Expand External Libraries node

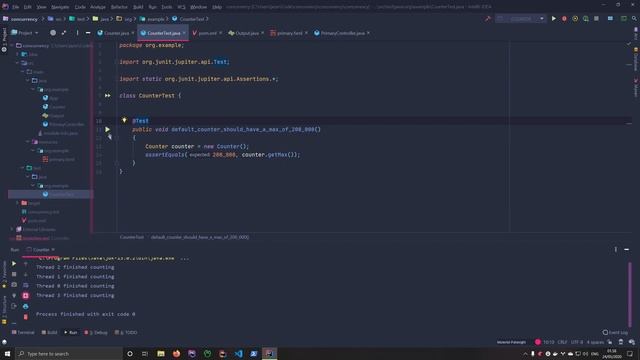click(12, 229)
